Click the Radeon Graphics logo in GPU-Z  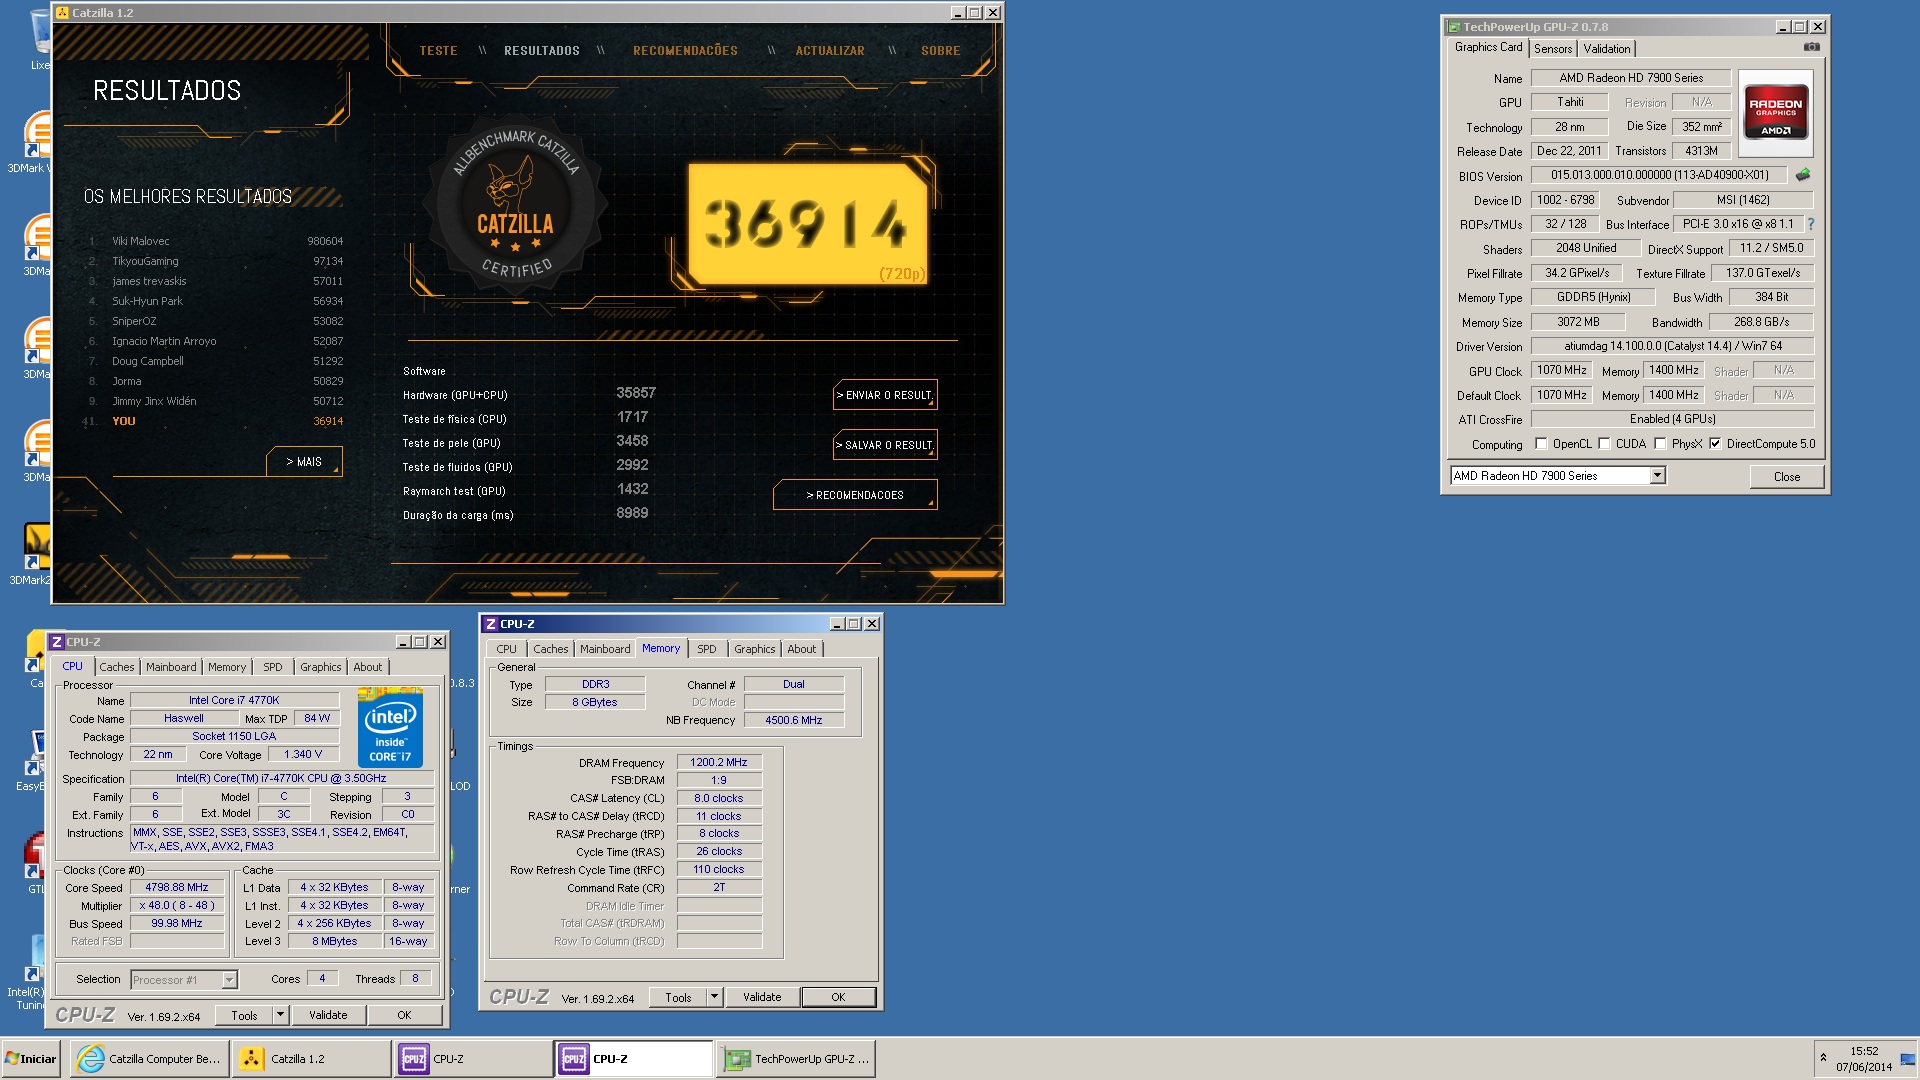(1775, 113)
